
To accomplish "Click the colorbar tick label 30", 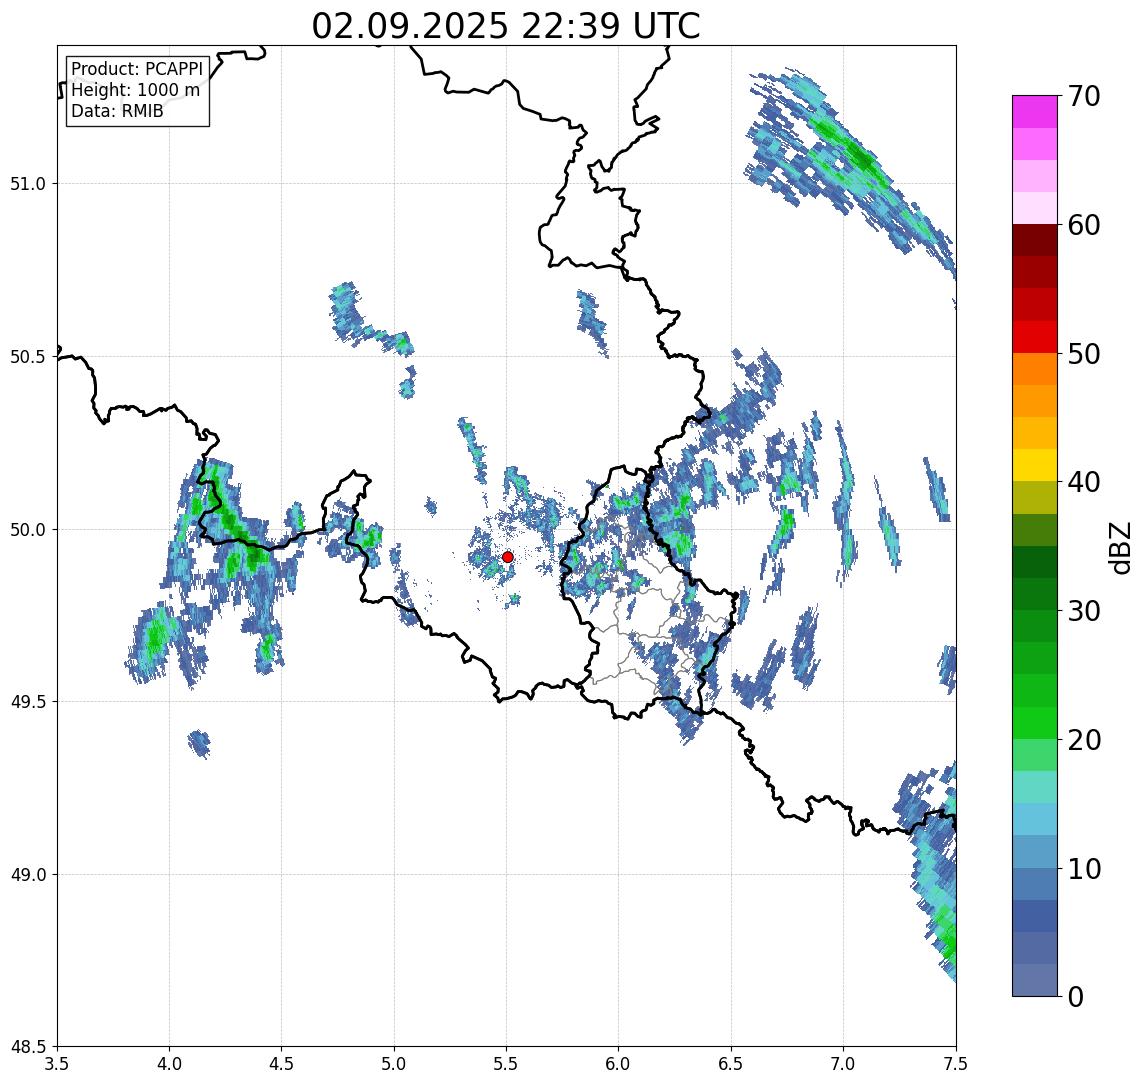I will point(1084,611).
